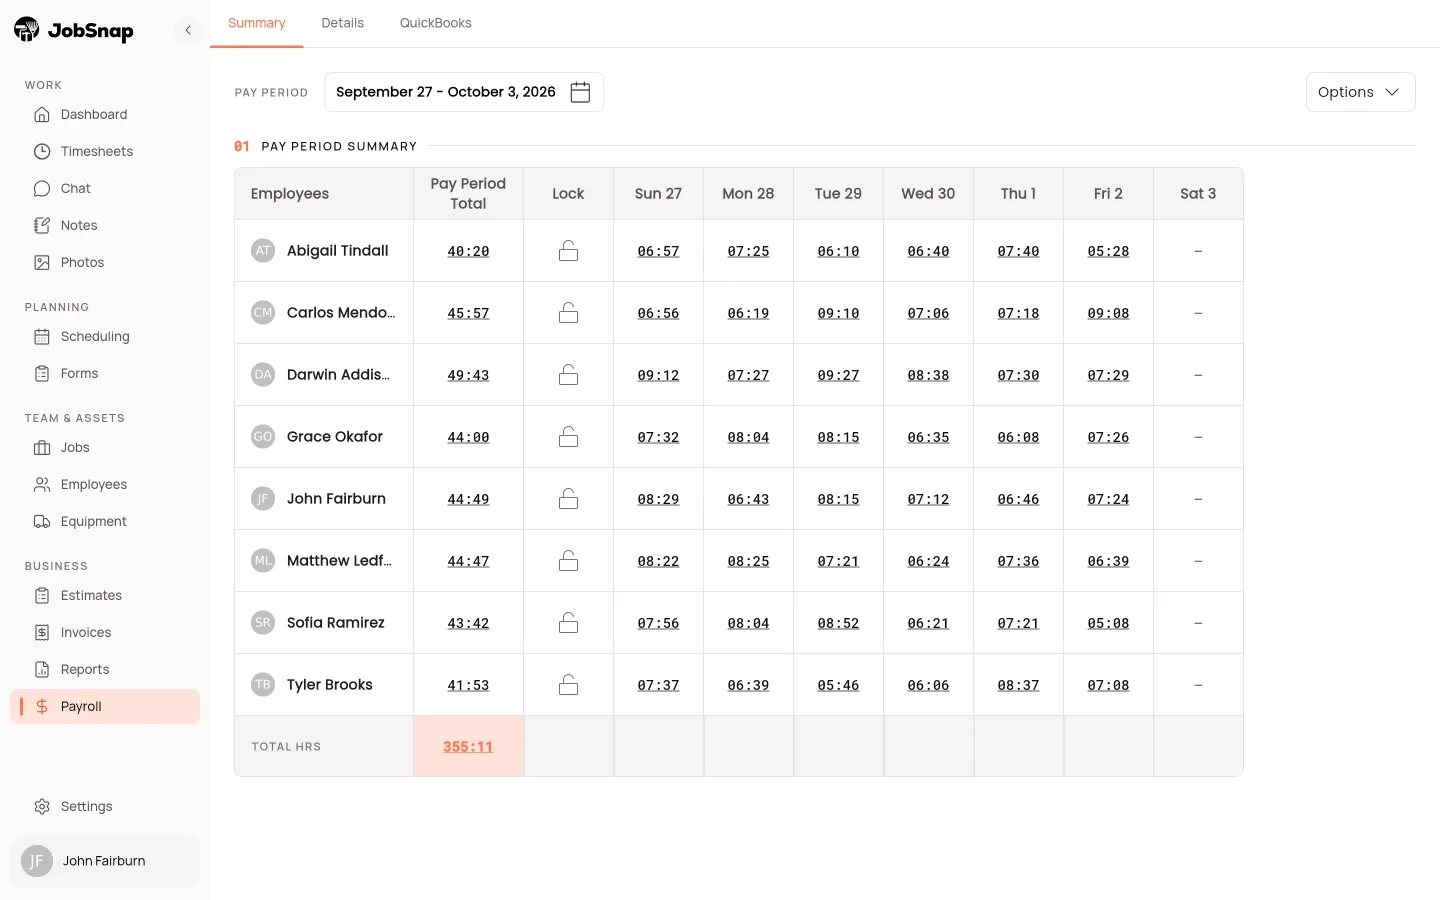
Task: Toggle the lock for Grace Okafor
Action: click(x=568, y=437)
